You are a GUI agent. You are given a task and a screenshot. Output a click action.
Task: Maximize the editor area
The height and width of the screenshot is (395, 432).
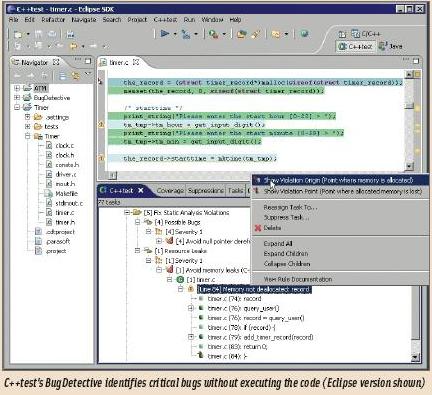point(416,61)
